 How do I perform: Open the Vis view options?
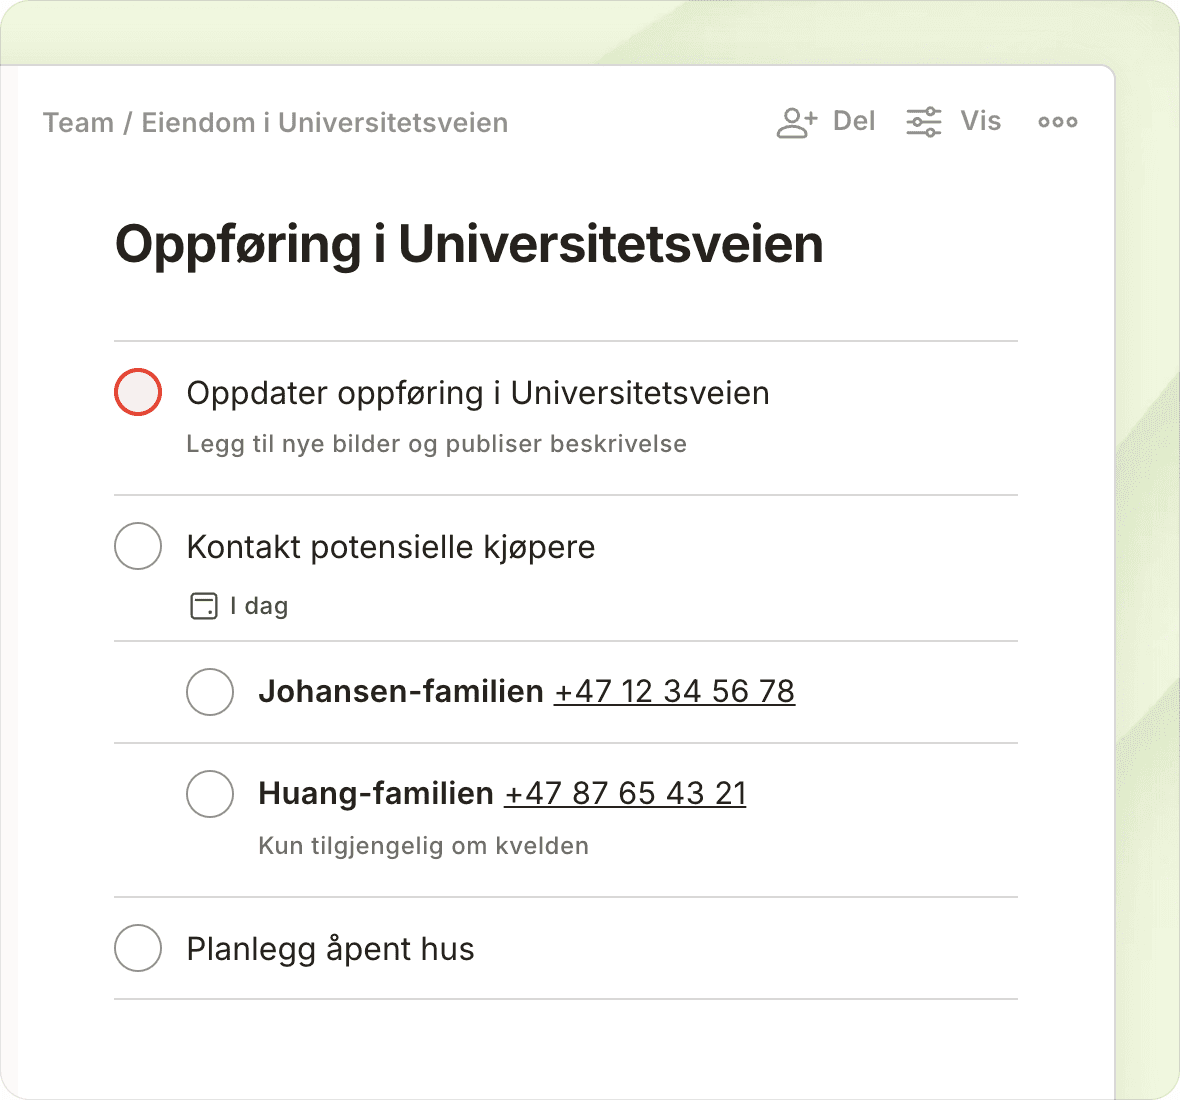click(x=980, y=122)
